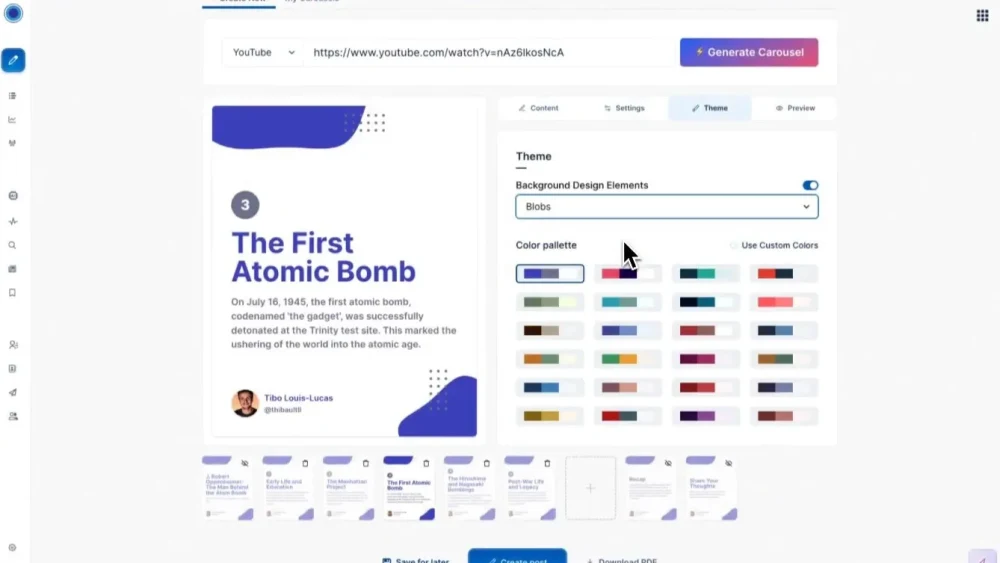Viewport: 1000px width, 563px height.
Task: Select the Recap slide thumbnail
Action: pyautogui.click(x=651, y=488)
